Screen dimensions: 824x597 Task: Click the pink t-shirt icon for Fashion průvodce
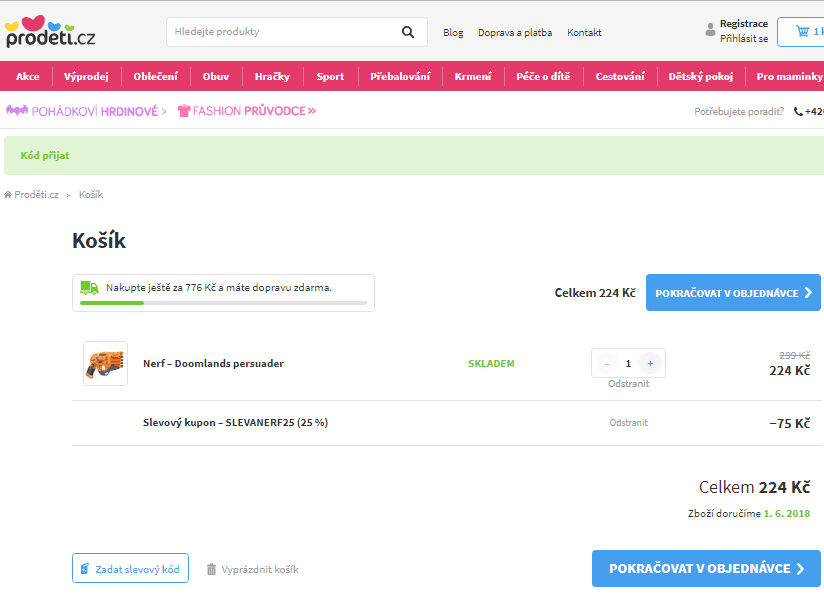point(184,111)
